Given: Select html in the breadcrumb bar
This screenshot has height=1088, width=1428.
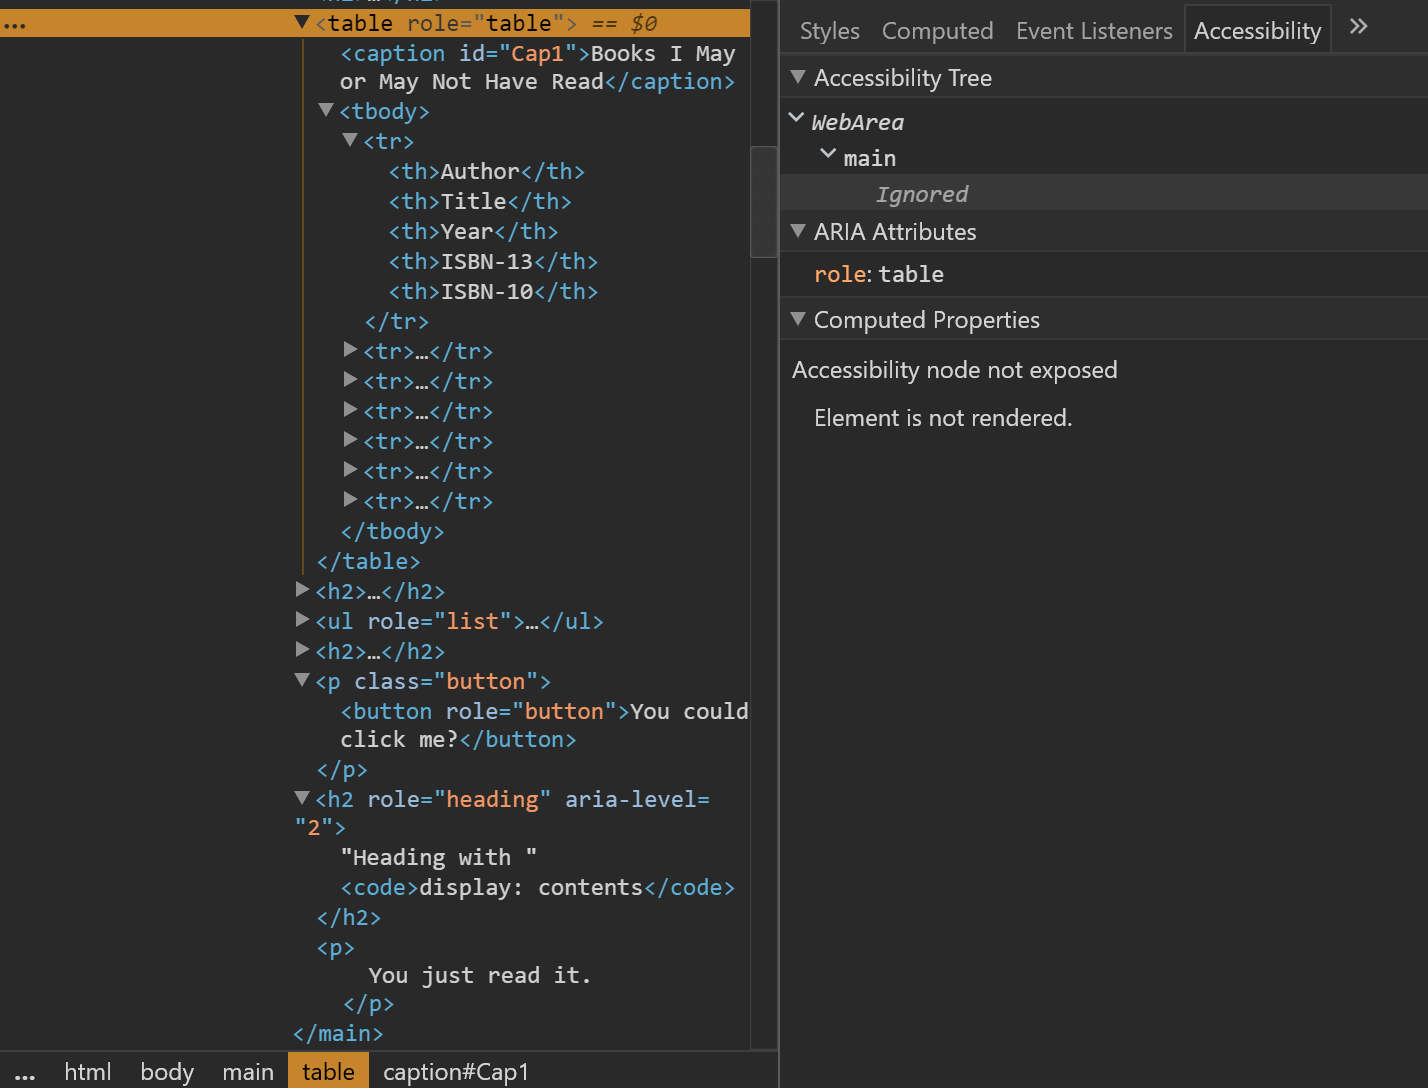Looking at the screenshot, I should [x=88, y=1072].
